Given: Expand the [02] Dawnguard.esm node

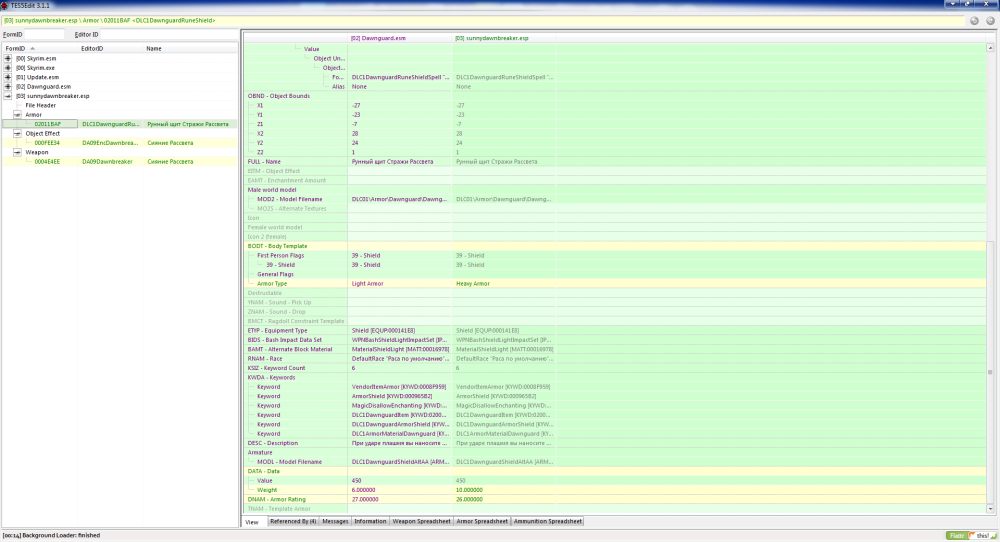Looking at the screenshot, I should [x=8, y=87].
